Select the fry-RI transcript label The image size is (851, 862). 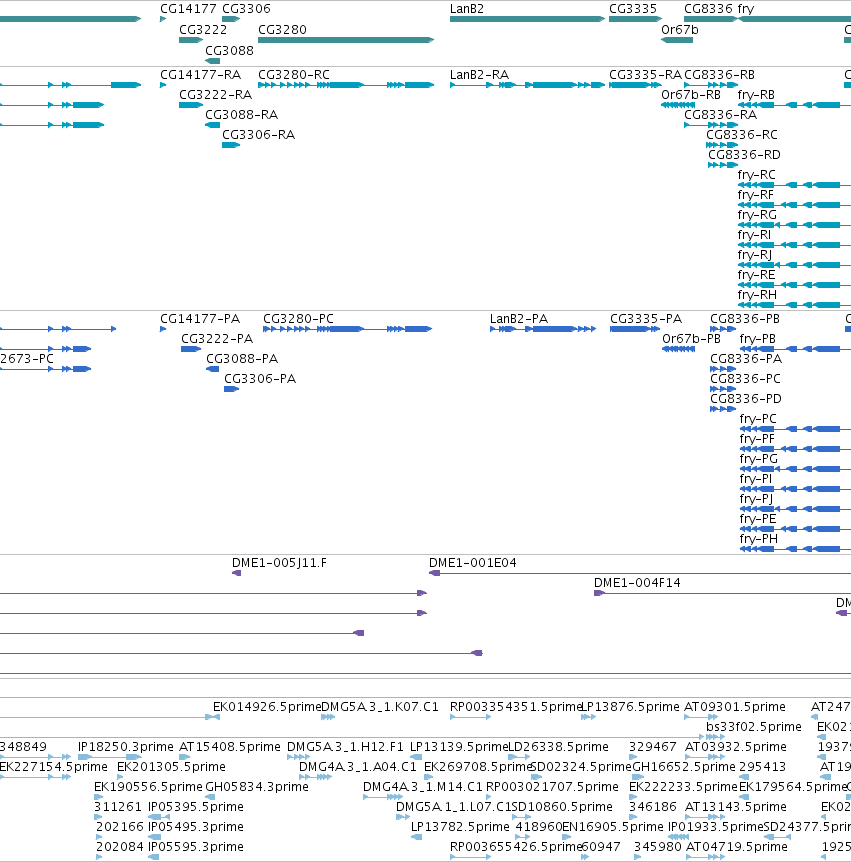tap(754, 235)
